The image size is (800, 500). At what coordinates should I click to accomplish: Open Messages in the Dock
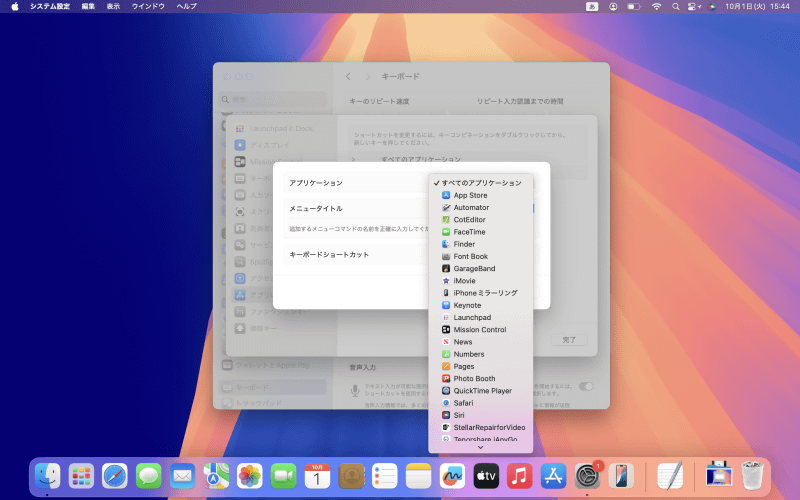click(148, 476)
